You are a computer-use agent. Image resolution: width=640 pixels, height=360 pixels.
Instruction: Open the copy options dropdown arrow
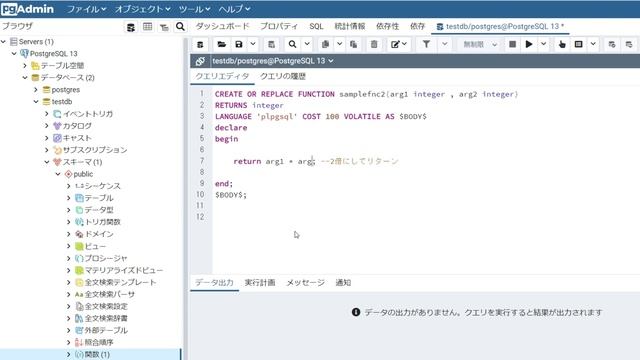click(340, 44)
